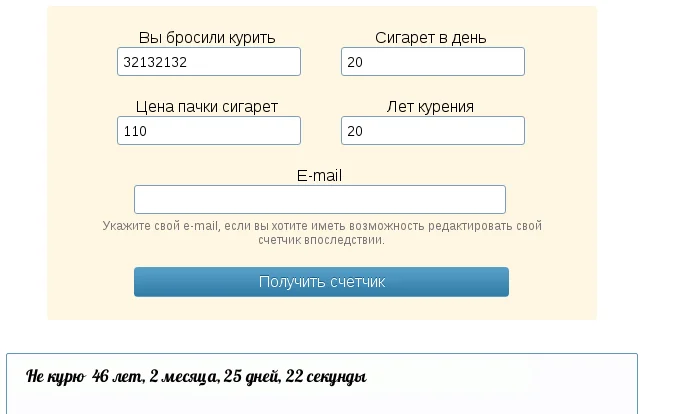Click the "E-mail" label above the field
The image size is (677, 414).
pos(319,175)
